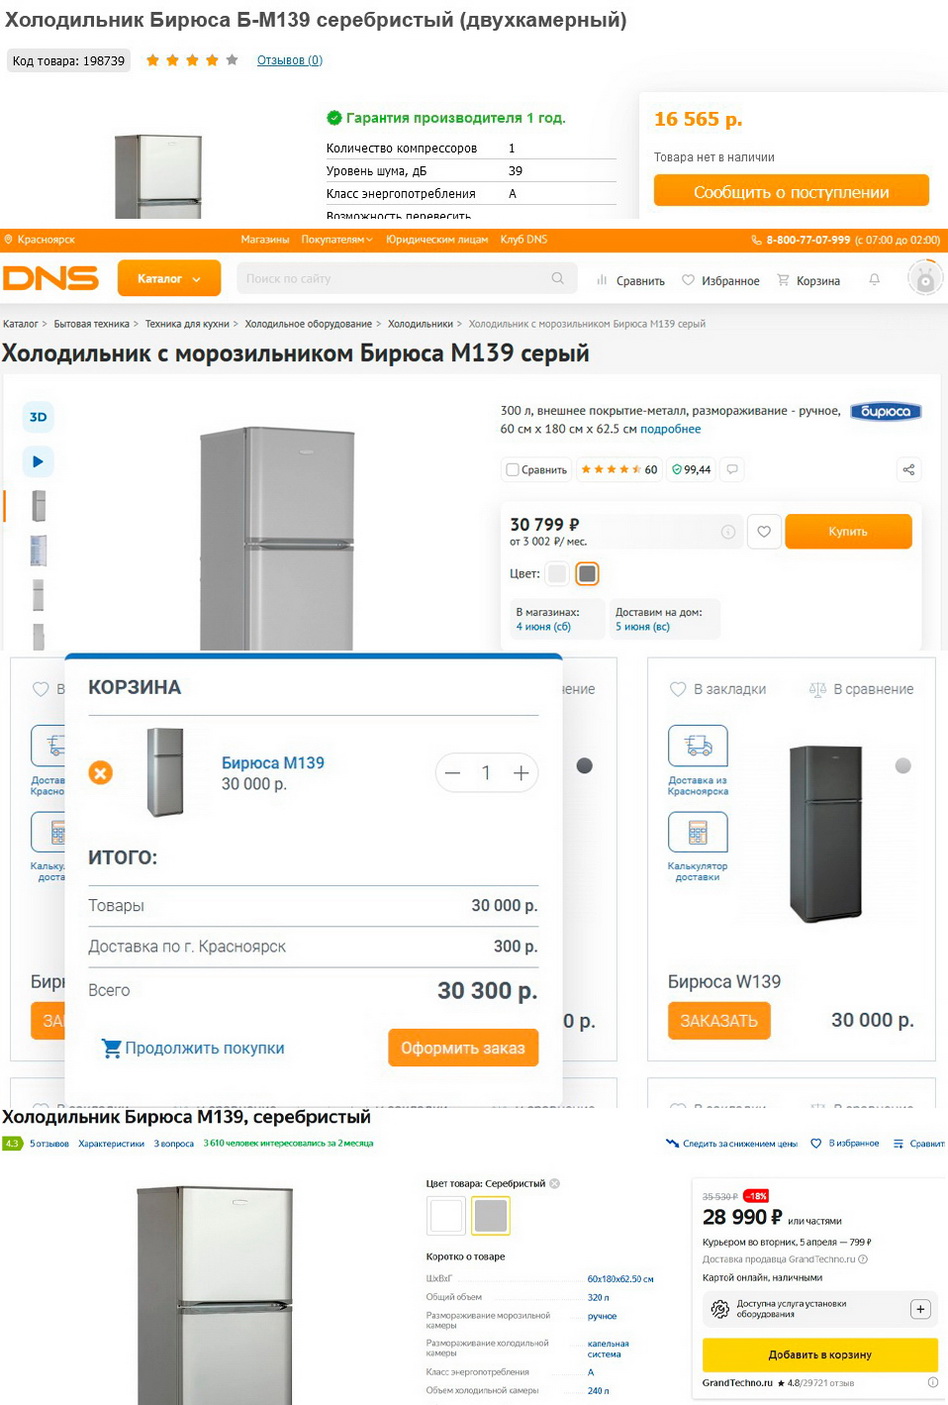
Task: Open the Отзывов (0) reviews link
Action: (289, 60)
